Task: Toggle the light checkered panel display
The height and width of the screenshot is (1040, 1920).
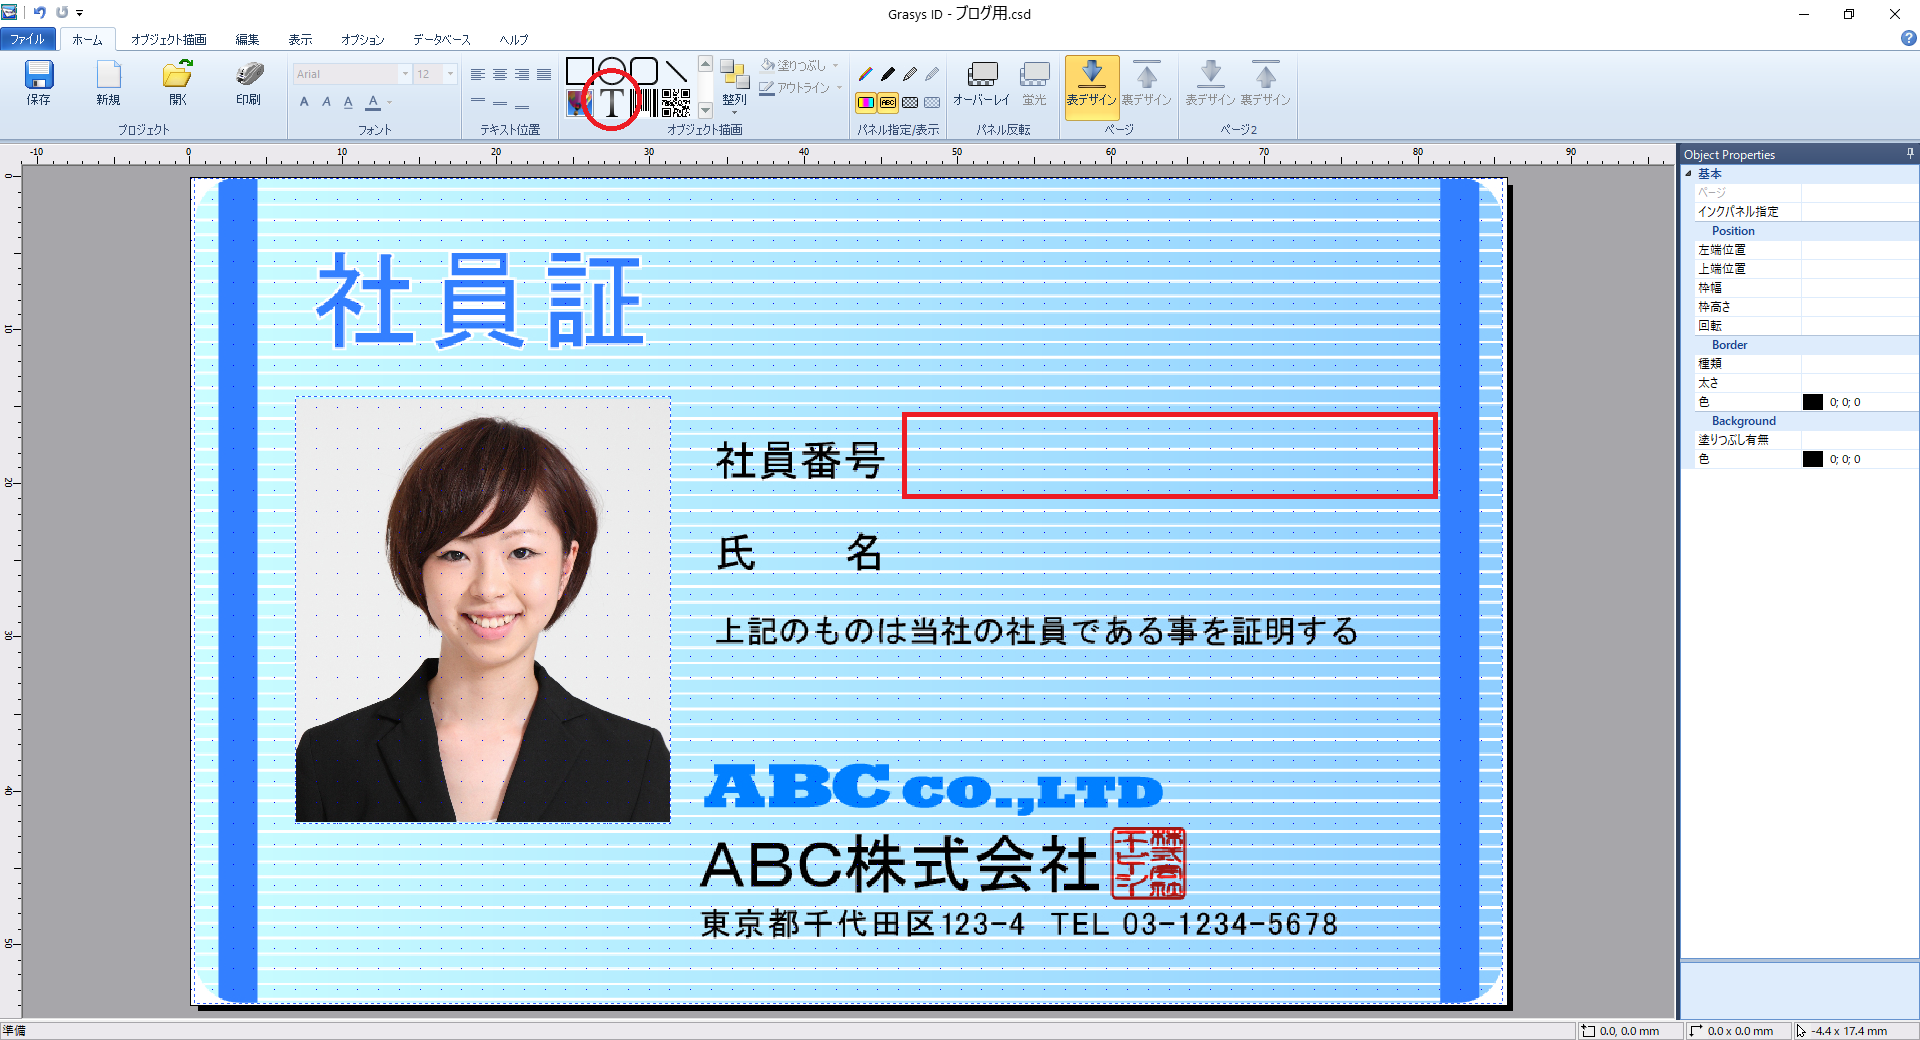Action: (x=932, y=102)
